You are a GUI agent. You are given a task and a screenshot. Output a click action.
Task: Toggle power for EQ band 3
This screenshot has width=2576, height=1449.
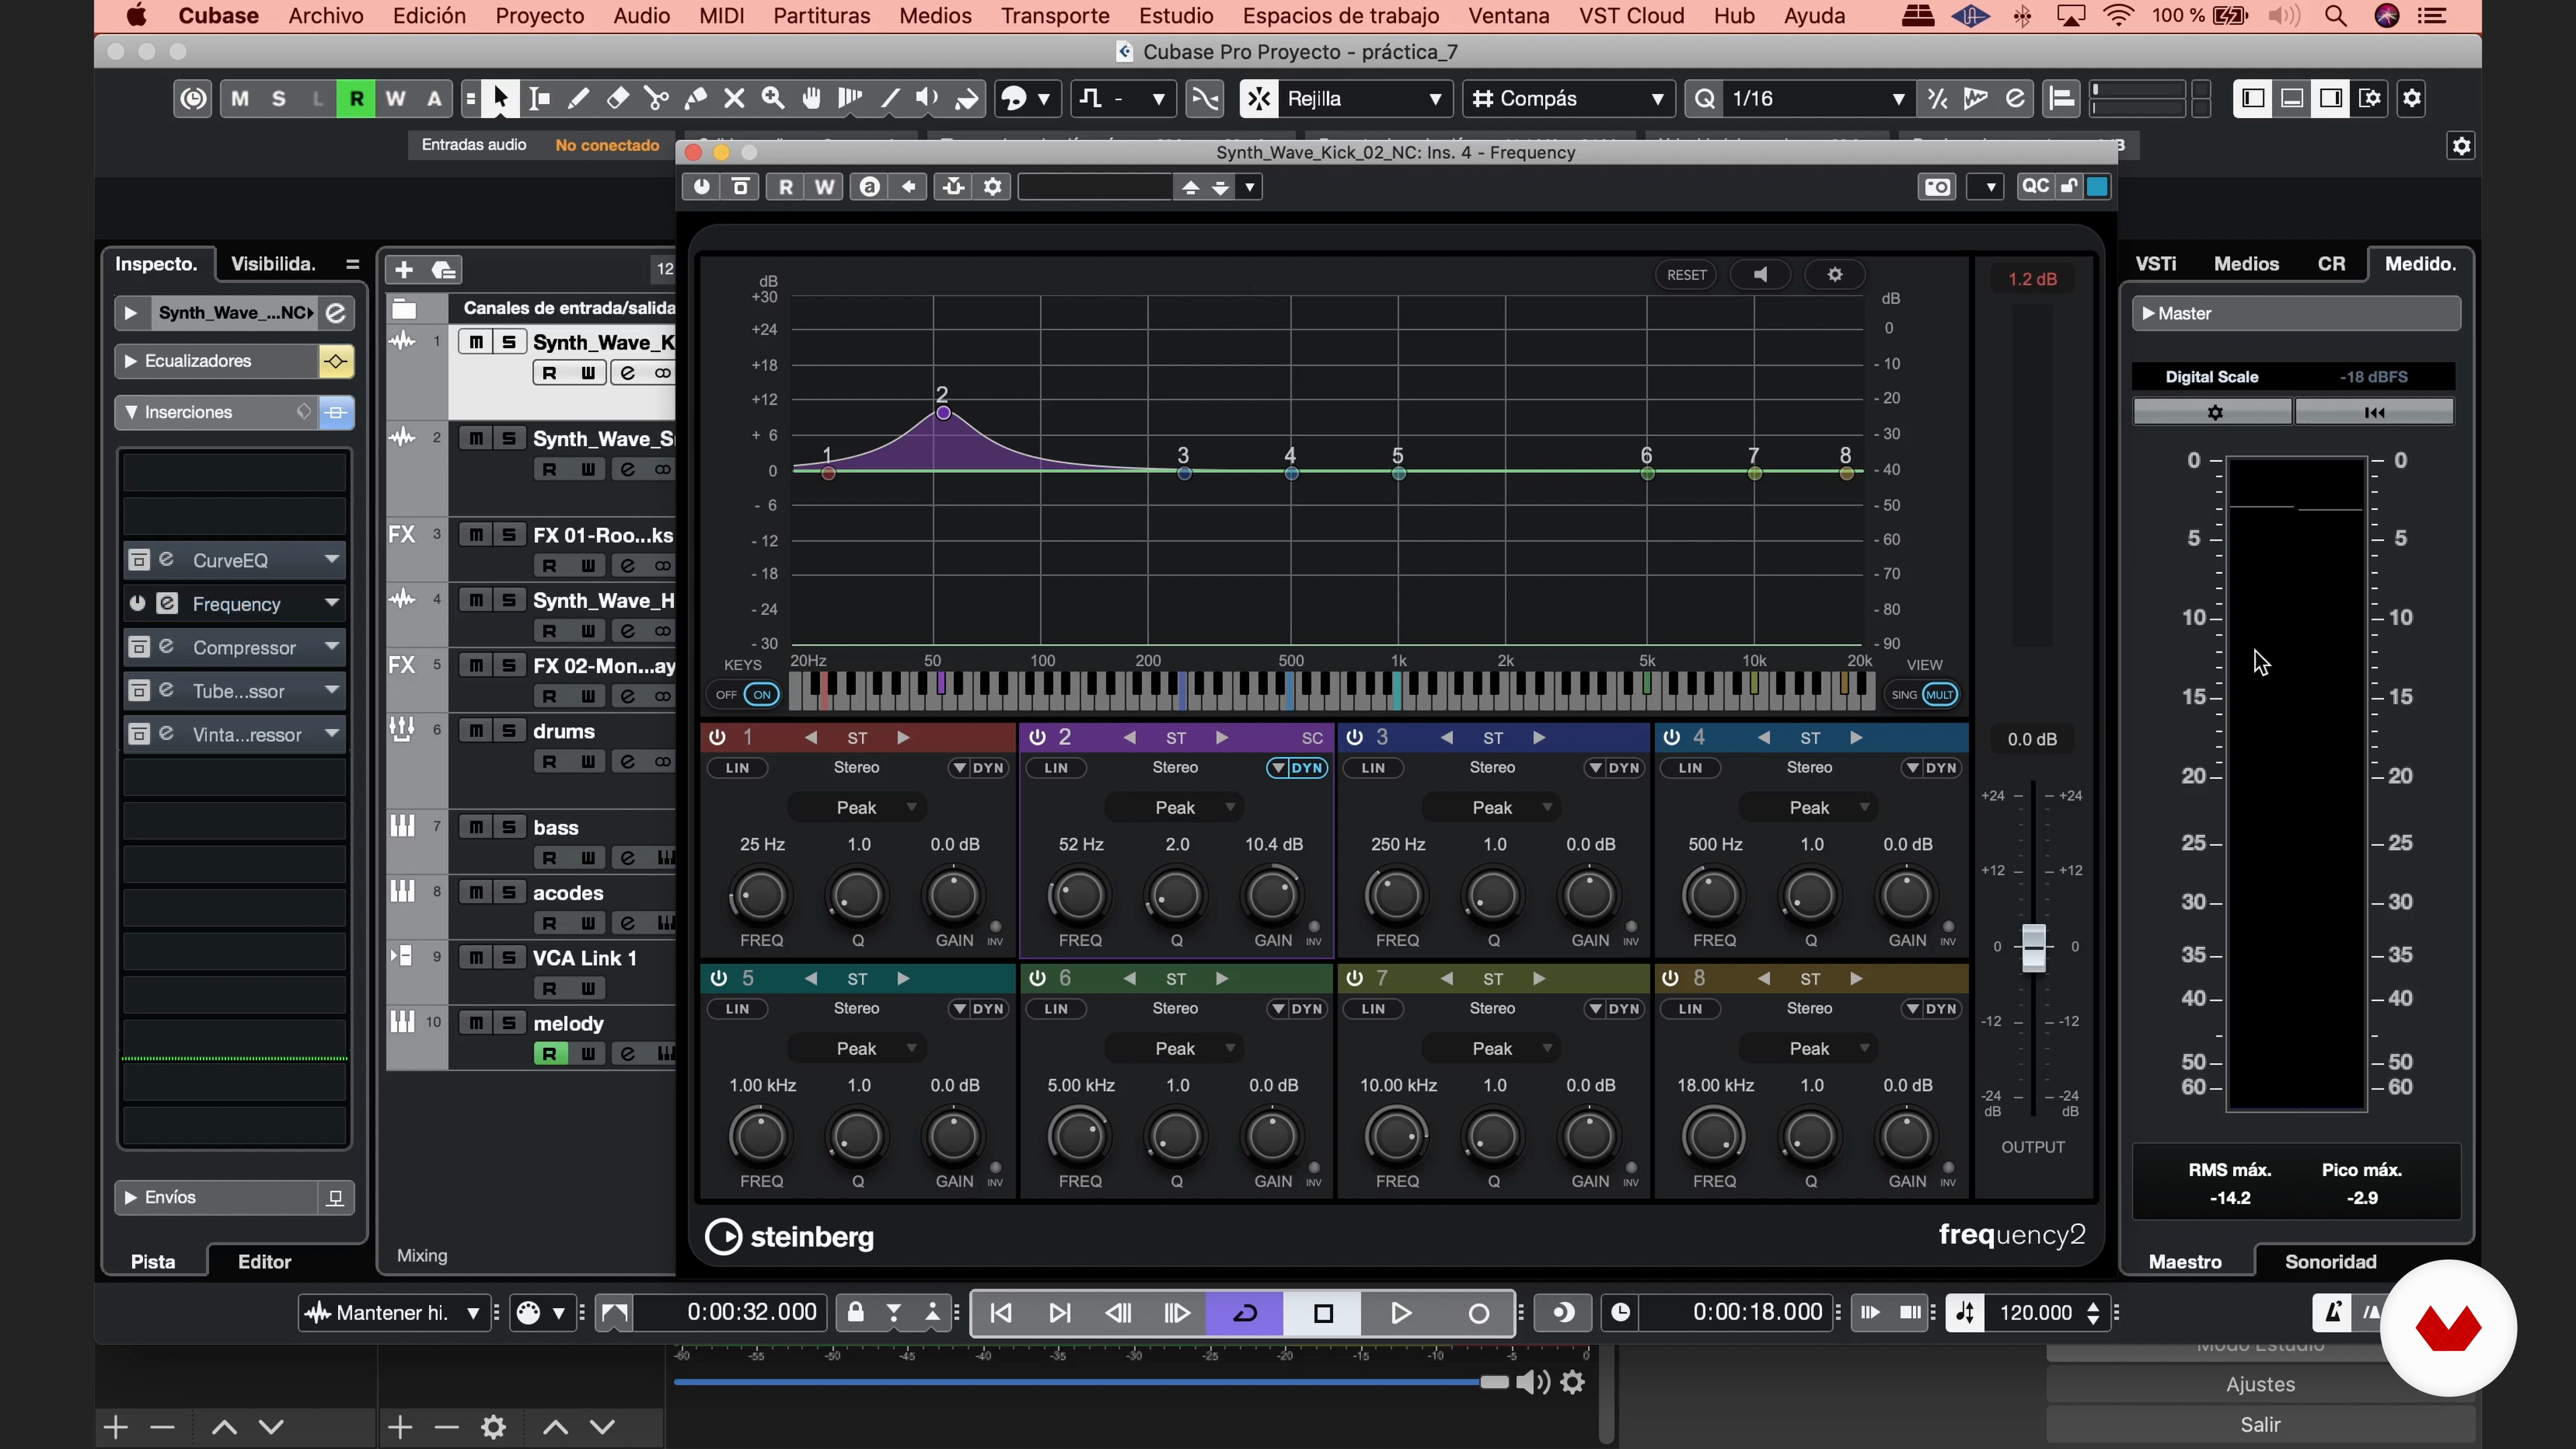click(1354, 737)
